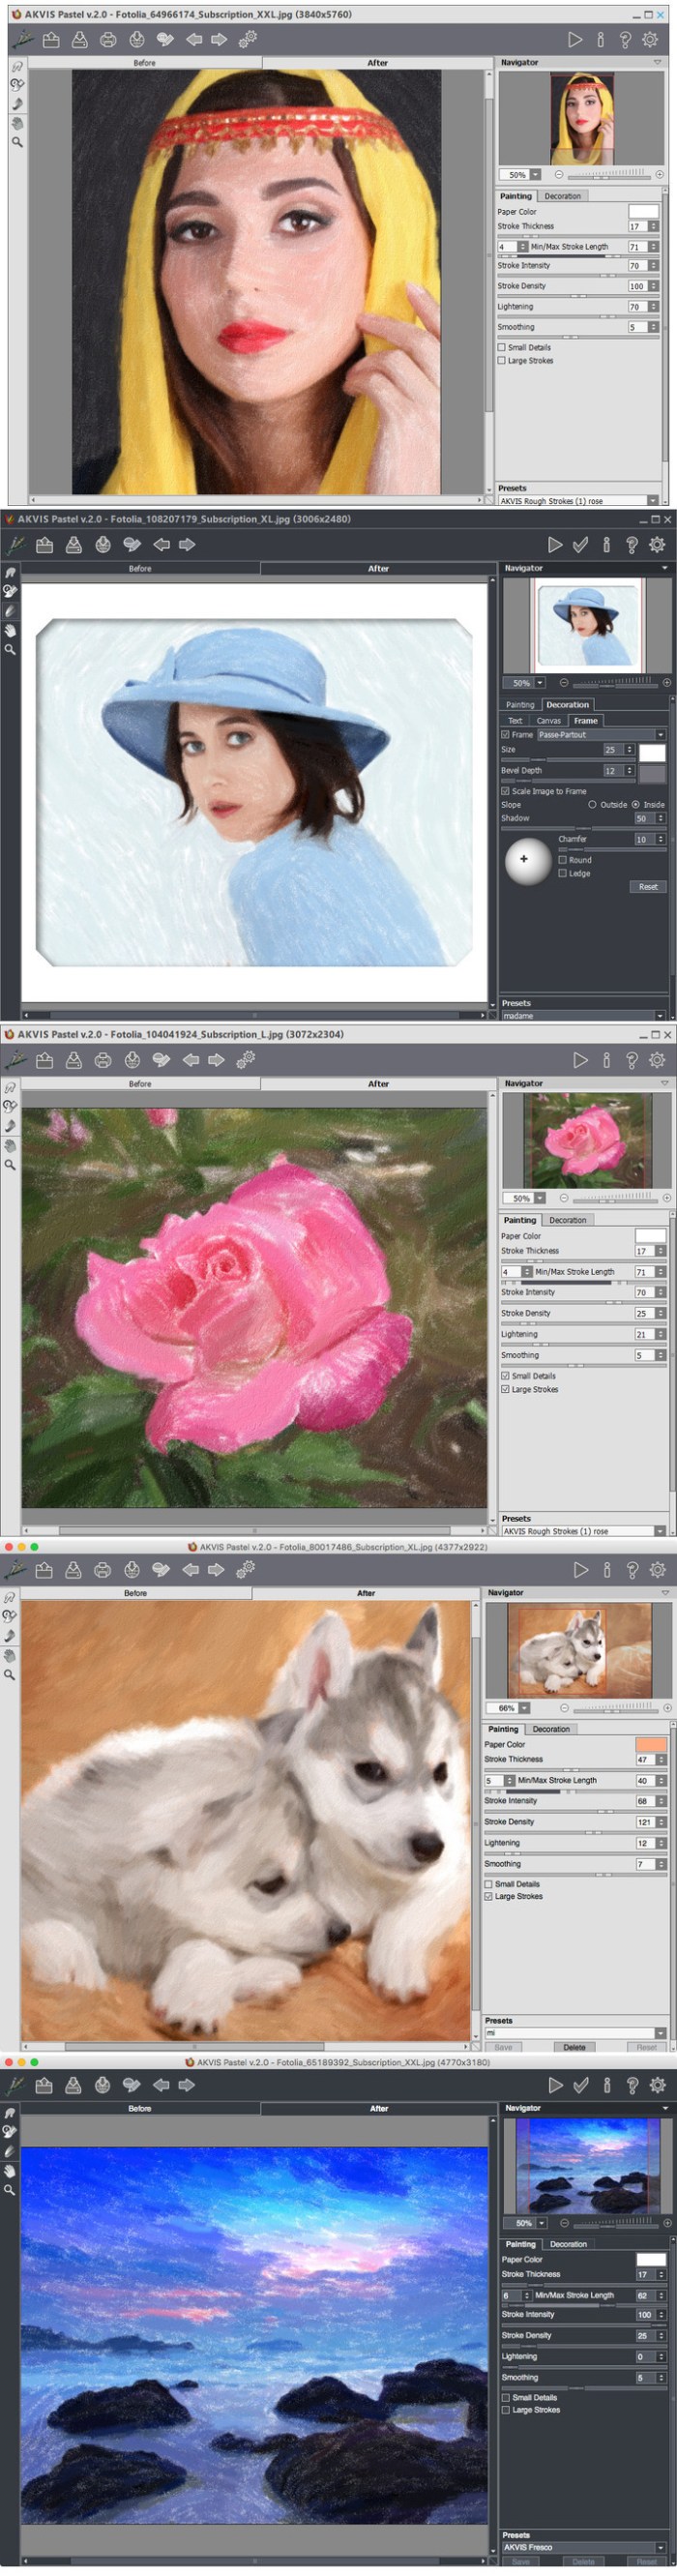Select the Zoom tool in the rose window

(10, 1165)
